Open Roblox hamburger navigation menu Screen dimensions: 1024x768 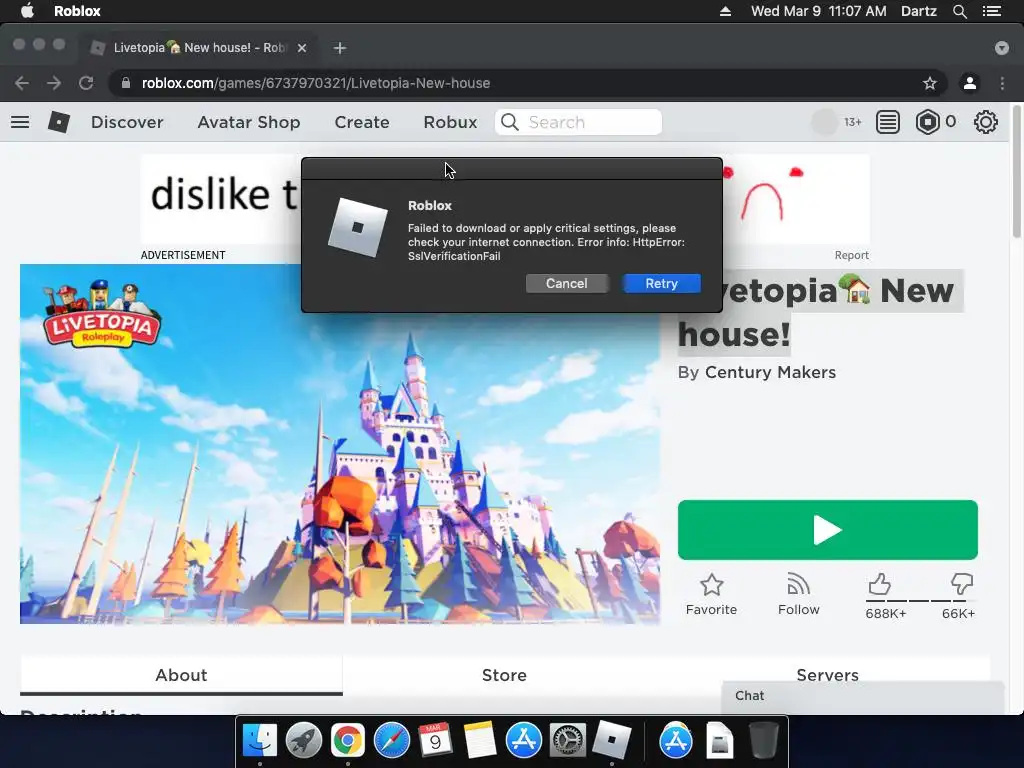(20, 122)
